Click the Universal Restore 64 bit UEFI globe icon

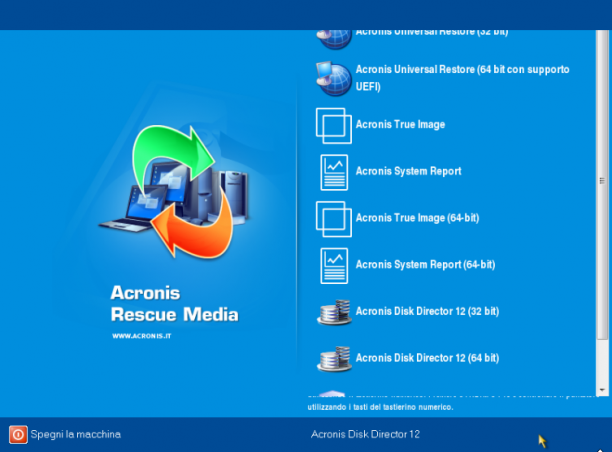click(x=334, y=78)
